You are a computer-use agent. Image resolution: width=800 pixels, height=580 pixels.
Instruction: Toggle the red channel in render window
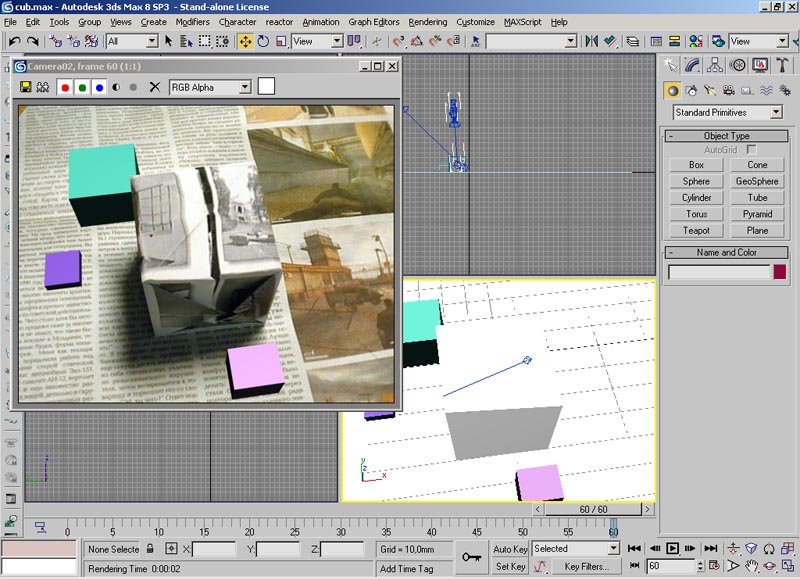pos(64,87)
